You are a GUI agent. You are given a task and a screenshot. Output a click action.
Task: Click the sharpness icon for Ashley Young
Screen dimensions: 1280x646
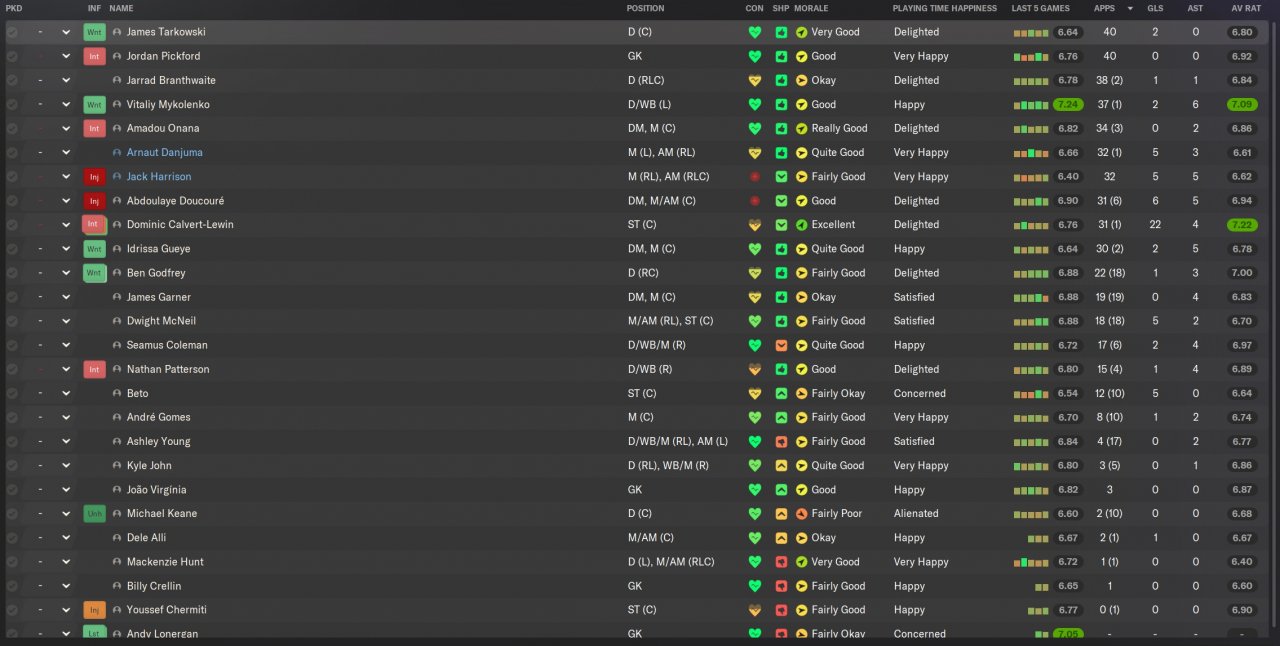tap(781, 442)
